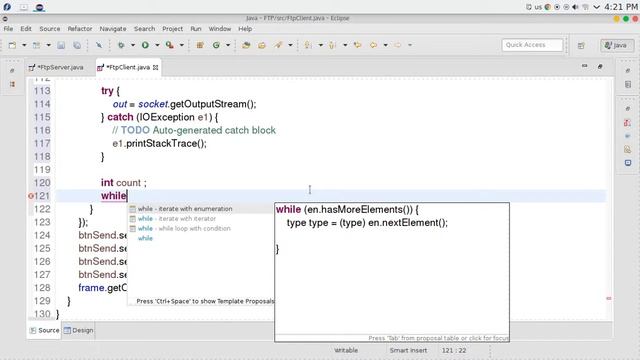Click the Next Annotation toolbar icon
The height and width of the screenshot is (360, 640).
(308, 45)
